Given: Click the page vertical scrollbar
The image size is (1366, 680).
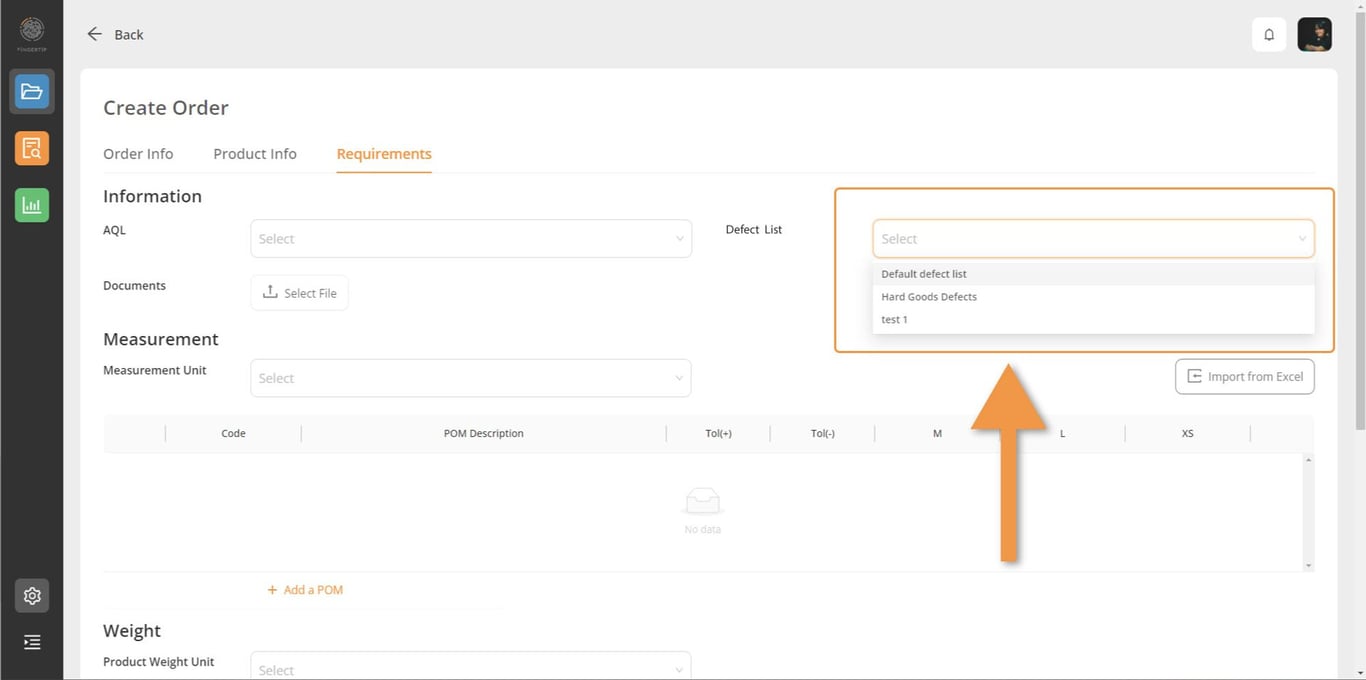Looking at the screenshot, I should [1360, 220].
